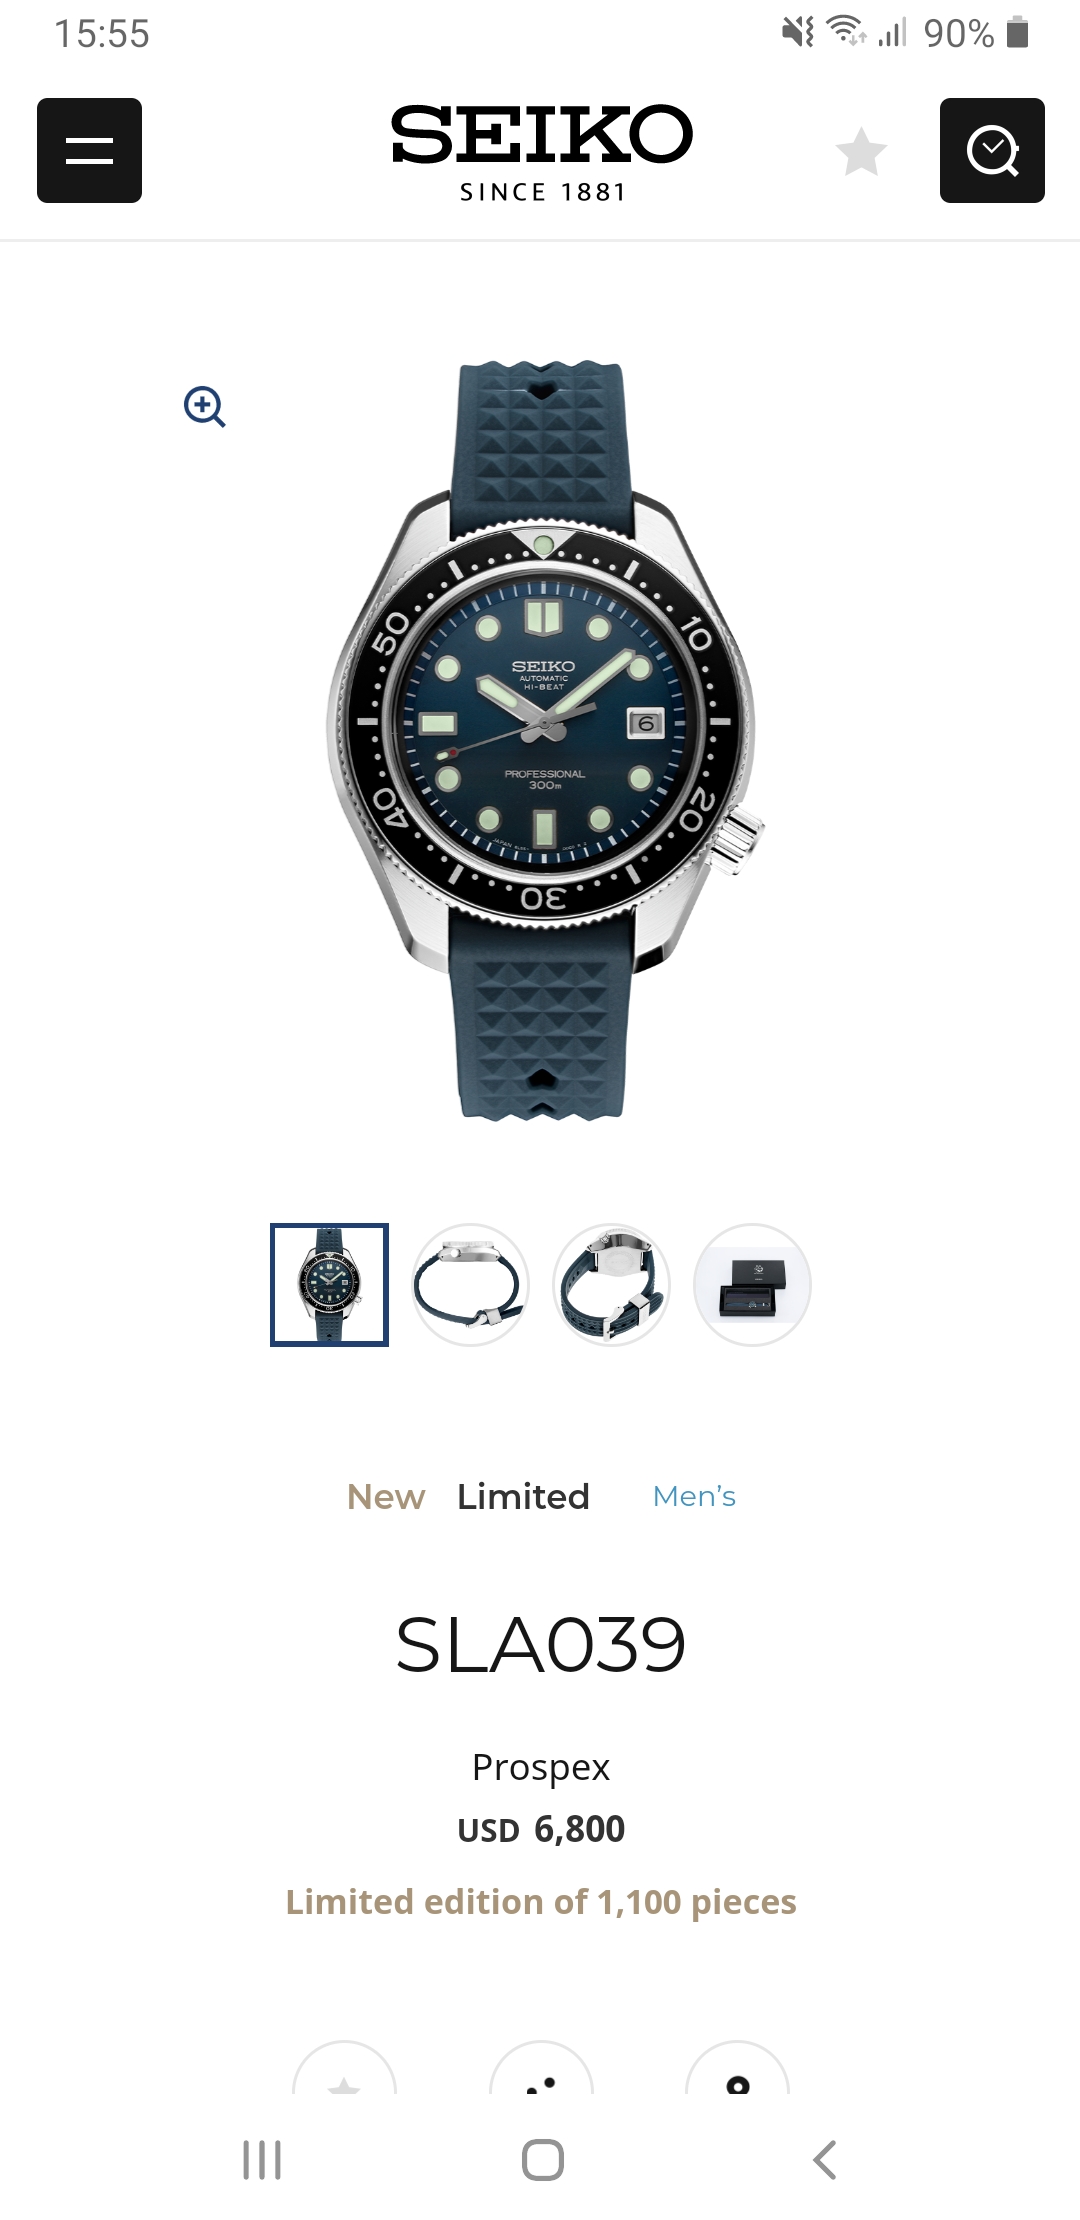The height and width of the screenshot is (2220, 1080).
Task: Tap the Limited tag
Action: click(x=523, y=1497)
